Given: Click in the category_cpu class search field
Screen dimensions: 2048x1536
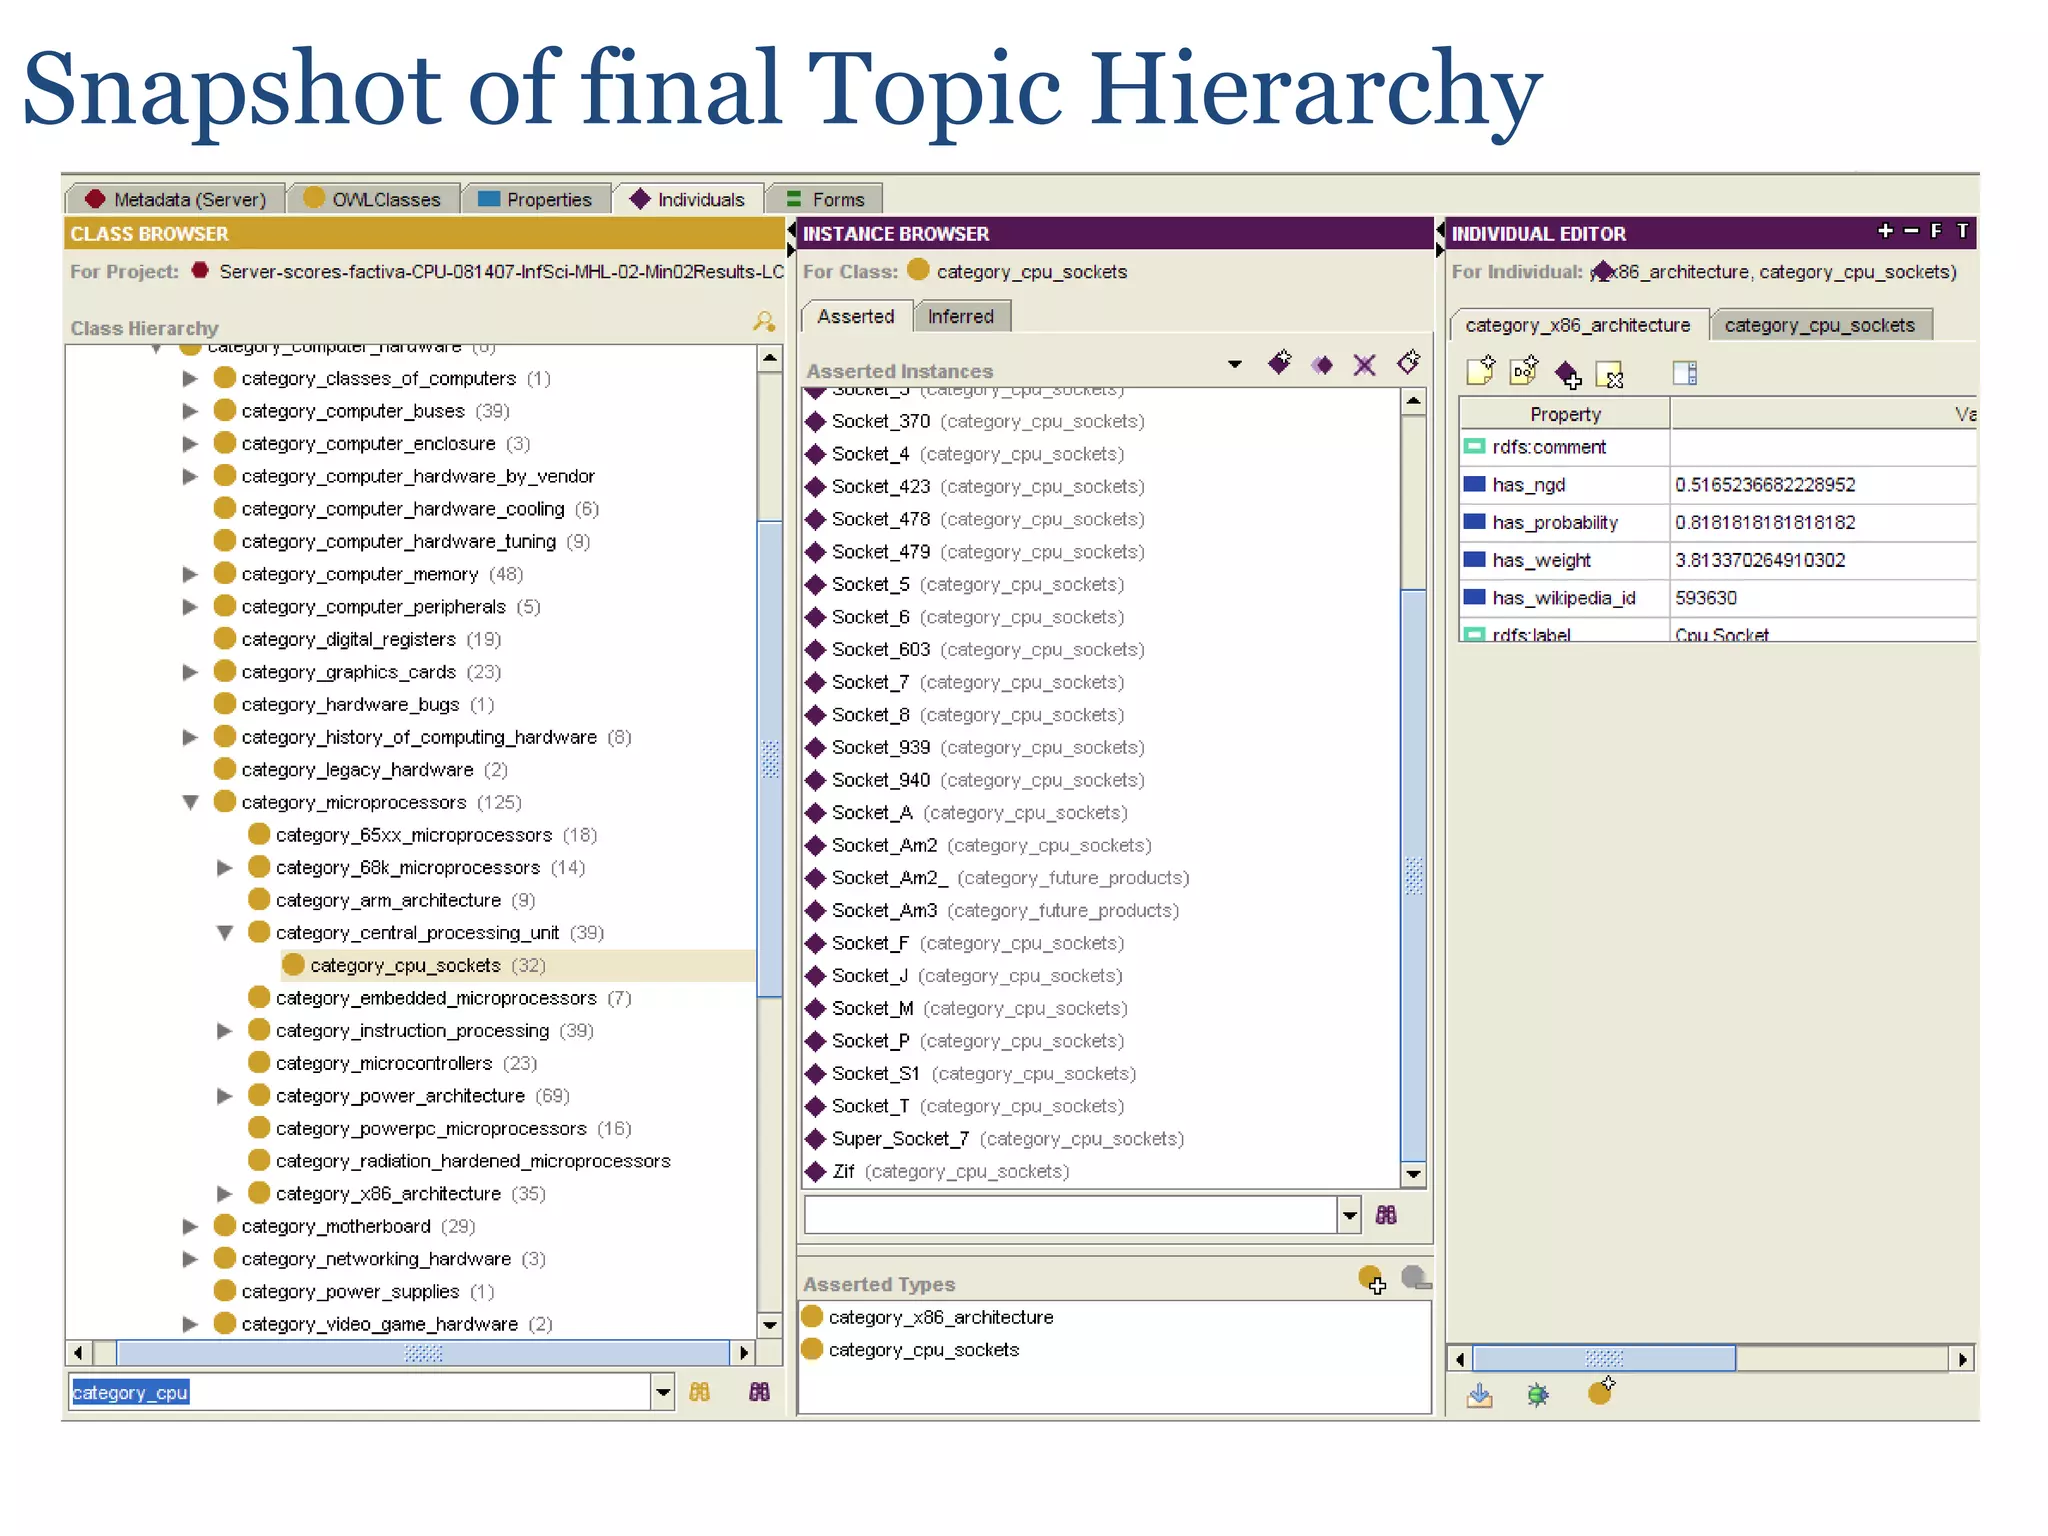Looking at the screenshot, I should point(360,1392).
